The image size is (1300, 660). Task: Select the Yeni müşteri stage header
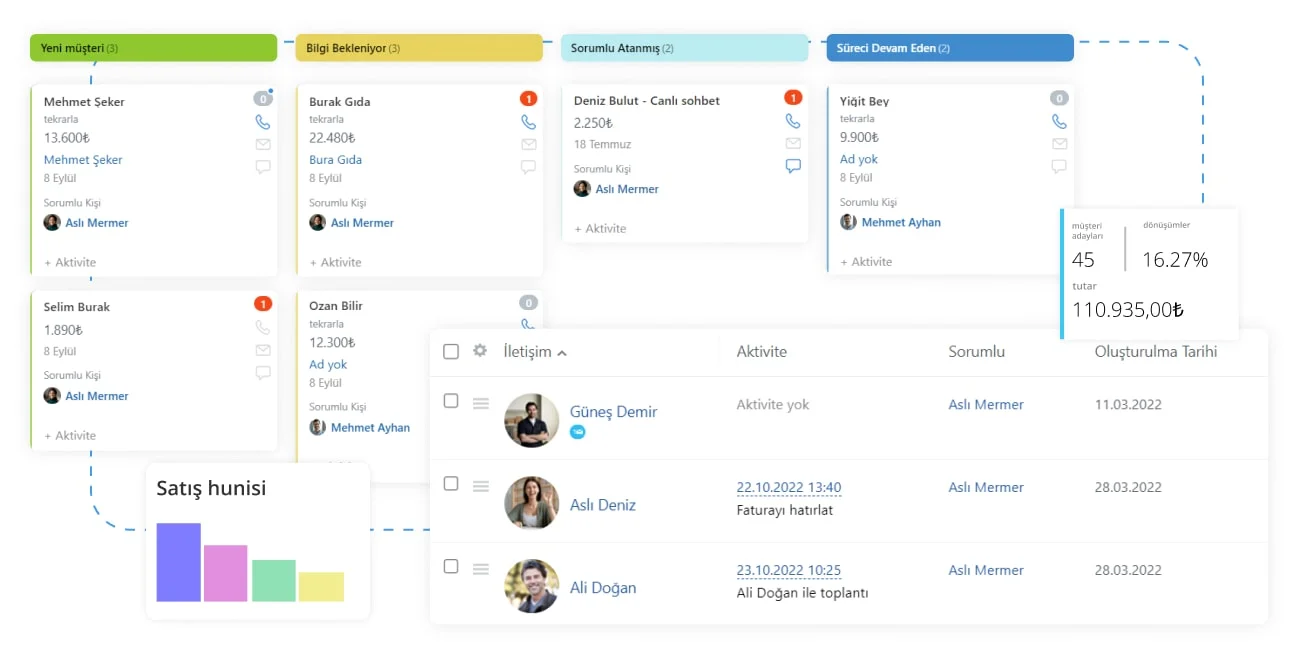click(154, 48)
